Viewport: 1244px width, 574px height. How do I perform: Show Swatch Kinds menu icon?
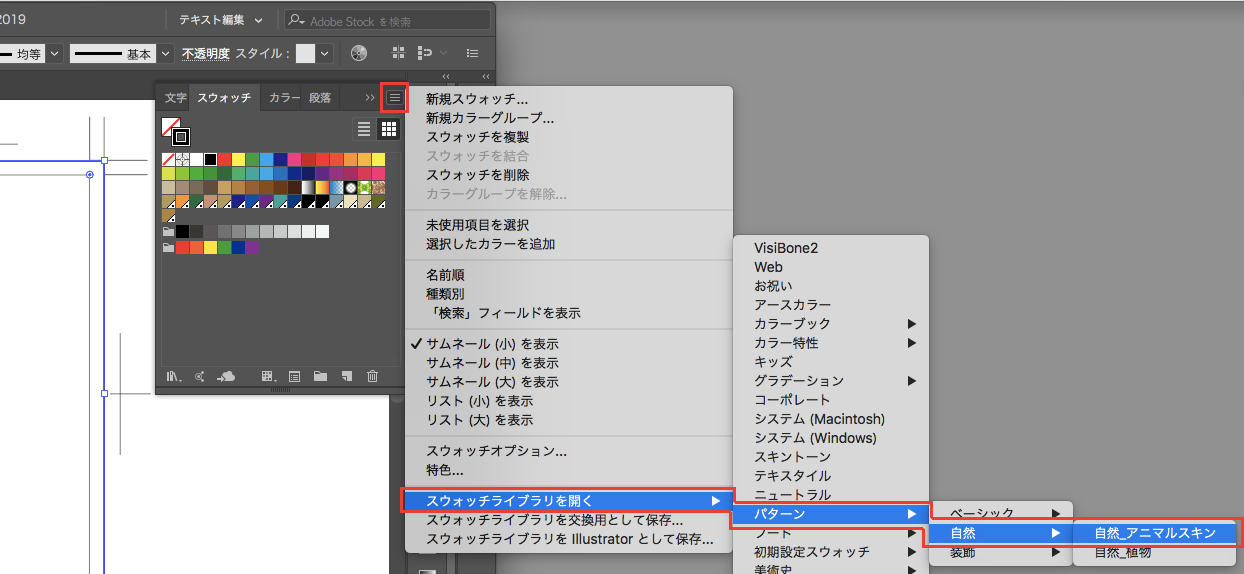coord(268,376)
